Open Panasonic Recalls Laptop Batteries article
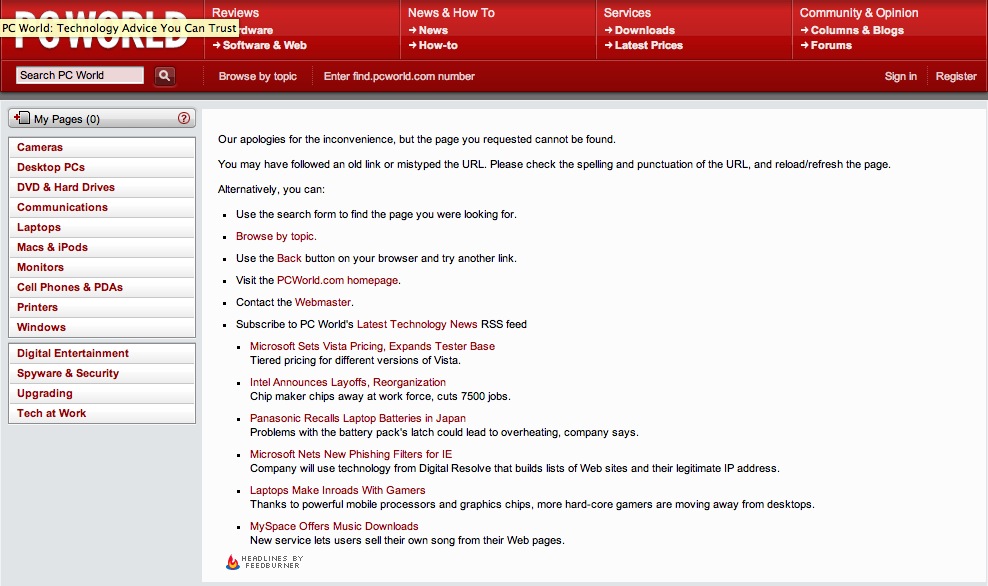This screenshot has height=586, width=988. [x=358, y=418]
